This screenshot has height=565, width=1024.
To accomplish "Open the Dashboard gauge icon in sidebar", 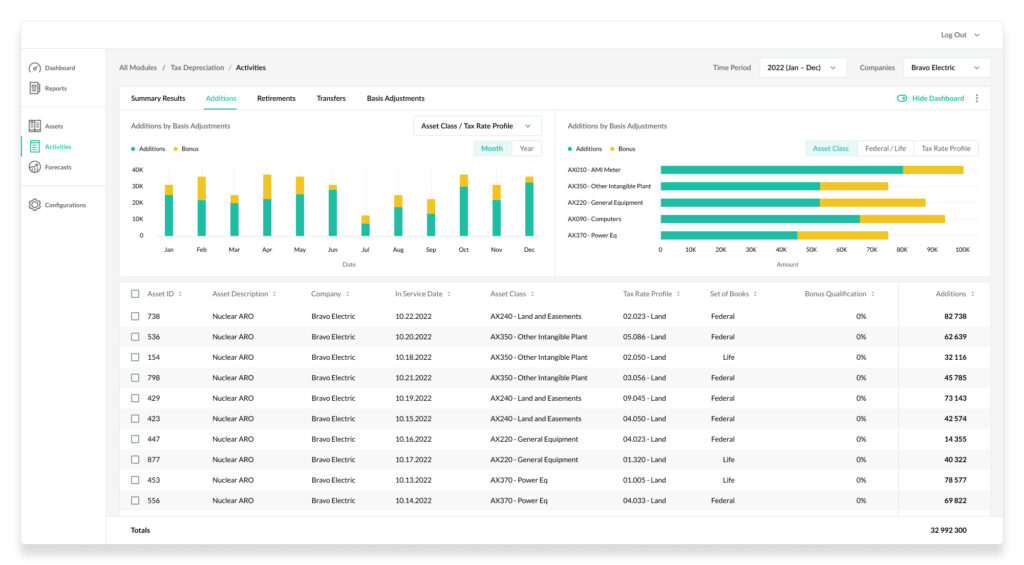I will 35,68.
